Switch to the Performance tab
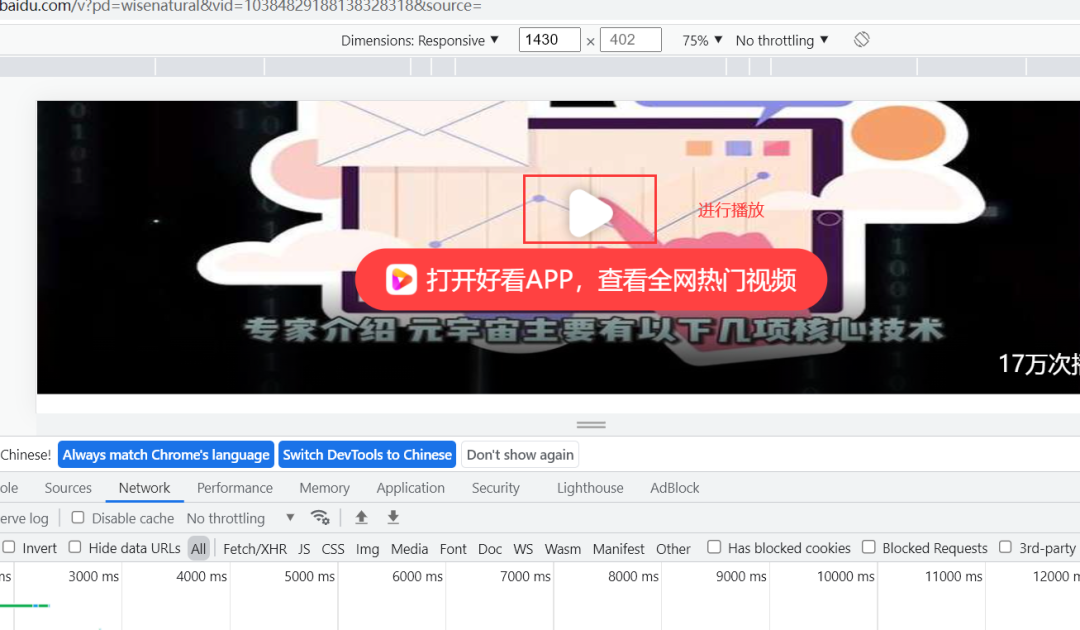Image resolution: width=1080 pixels, height=630 pixels. pos(234,488)
